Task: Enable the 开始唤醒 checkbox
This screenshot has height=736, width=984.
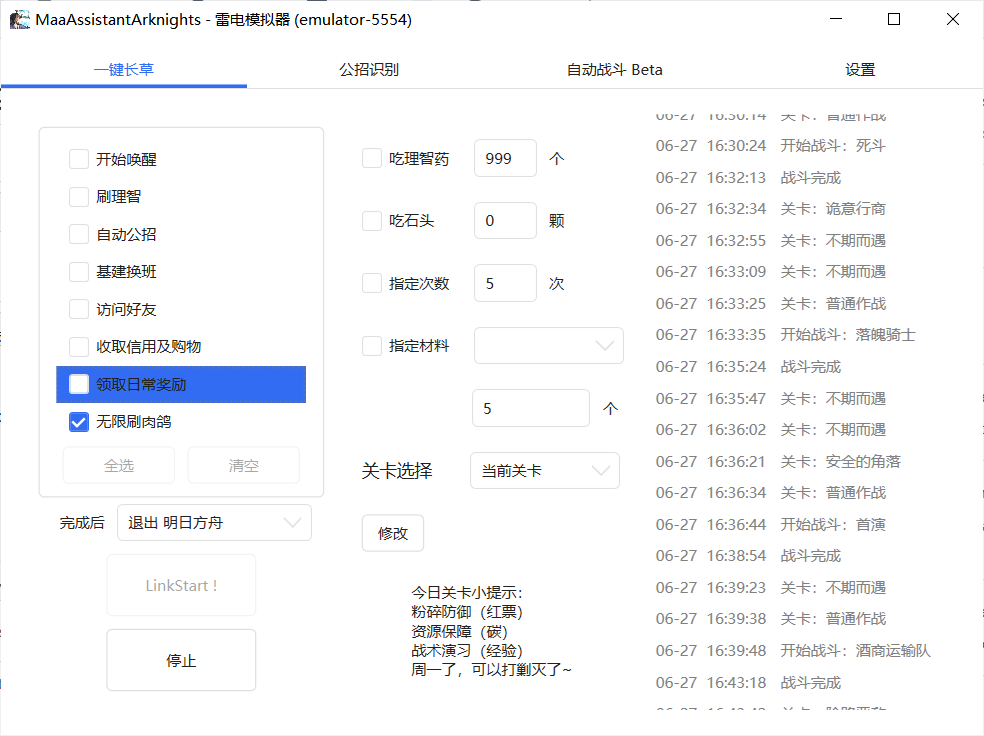Action: coord(78,159)
